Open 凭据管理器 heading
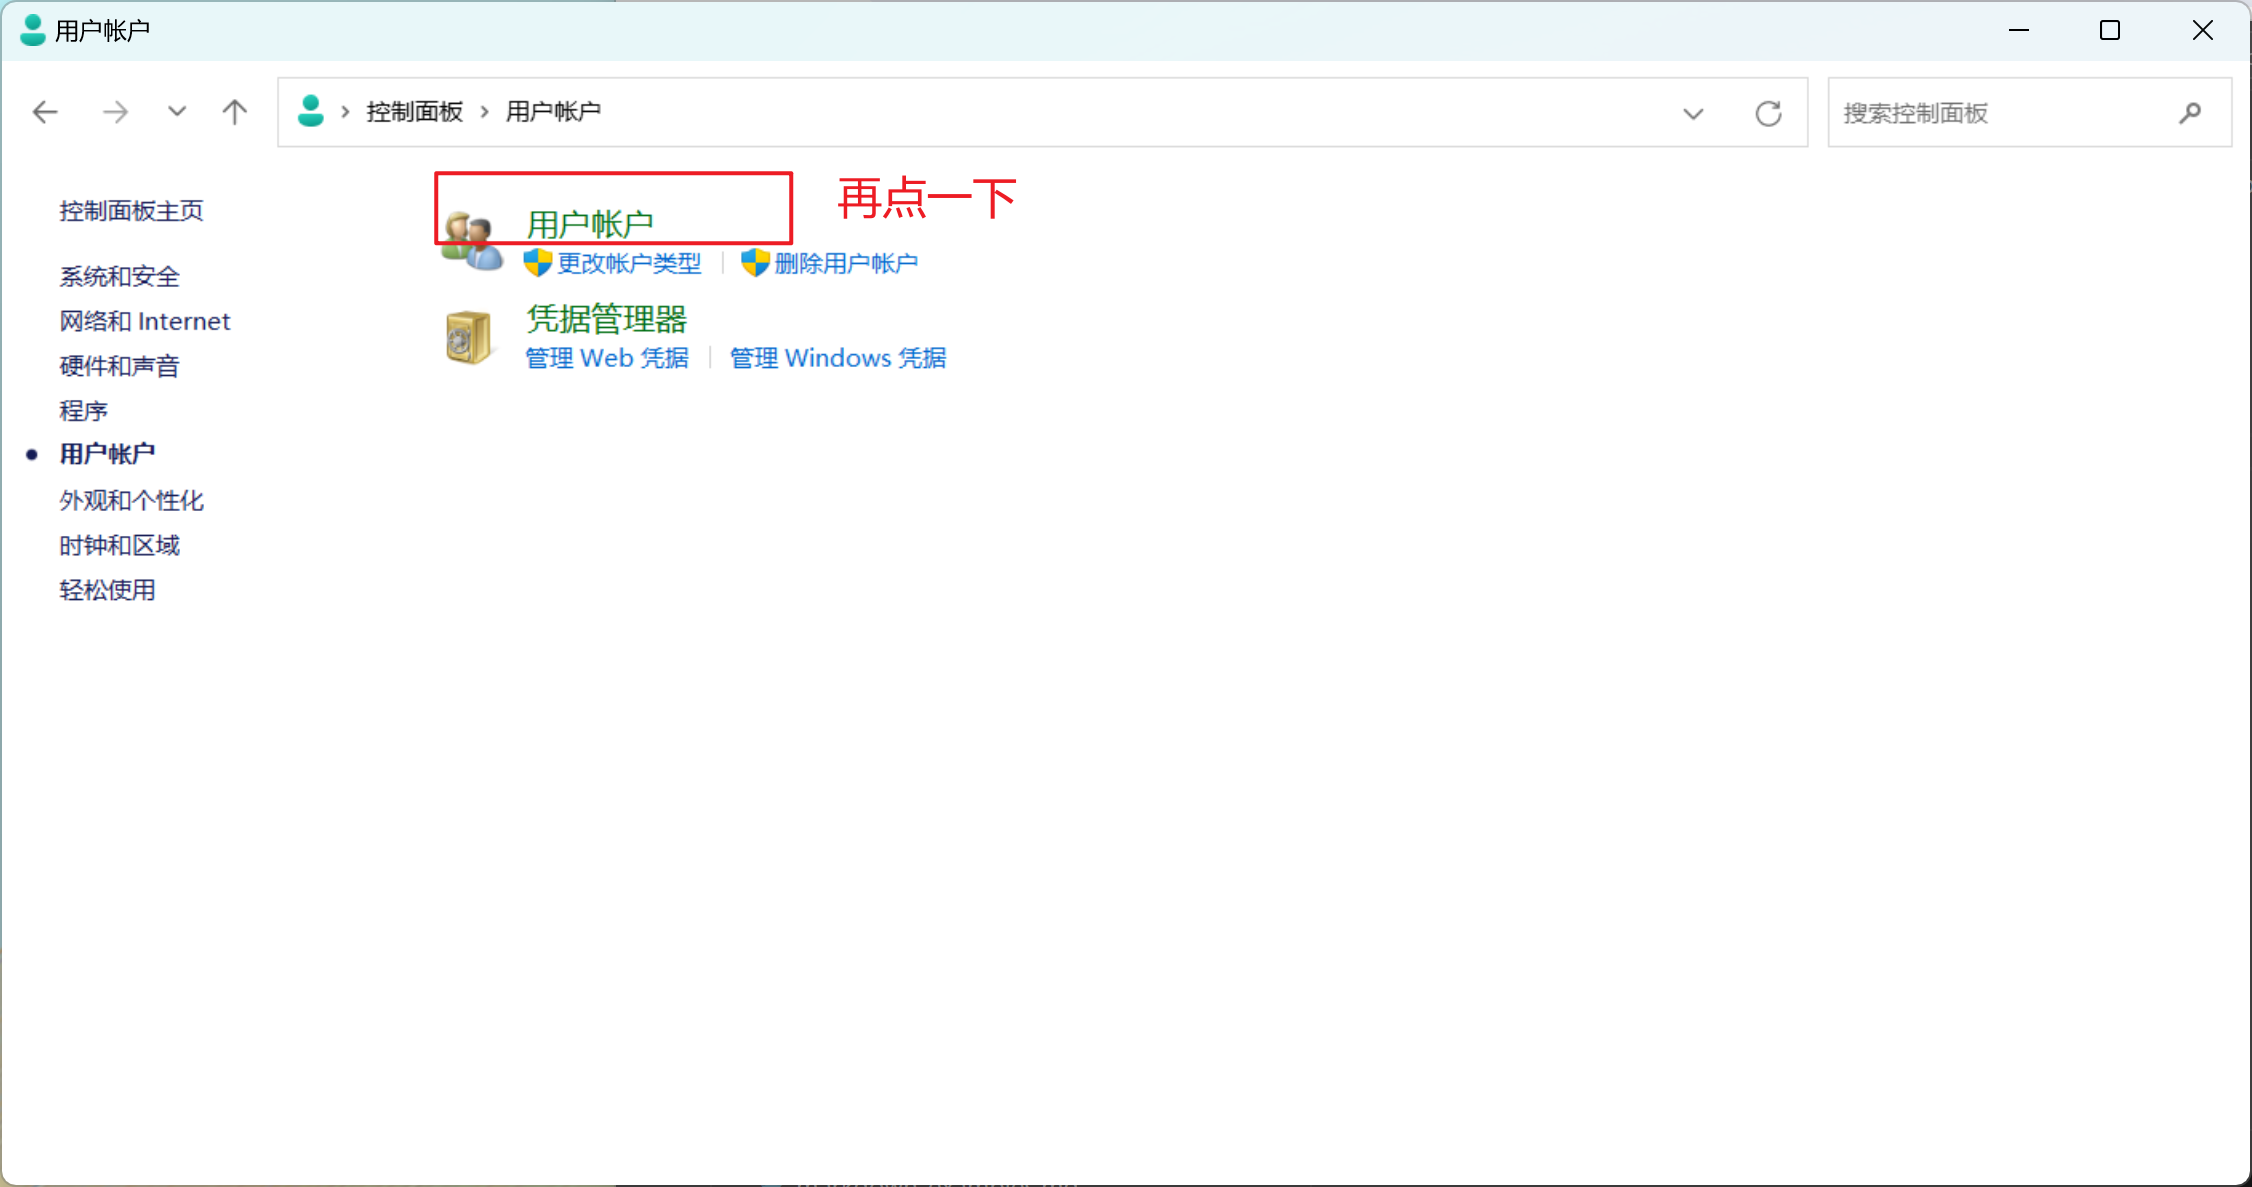2252x1187 pixels. click(x=607, y=319)
